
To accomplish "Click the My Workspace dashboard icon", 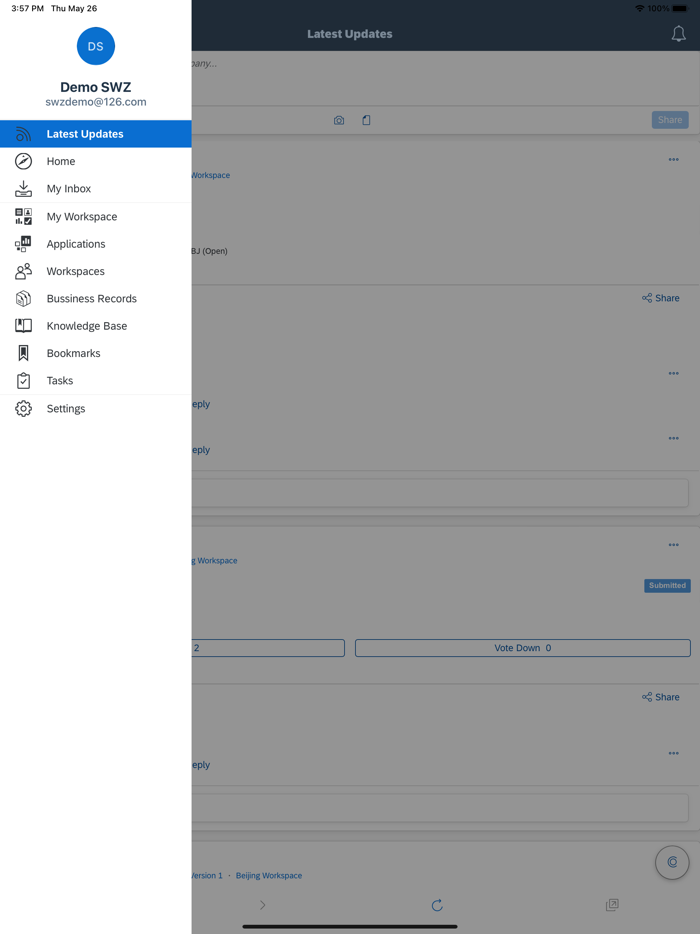I will (x=23, y=216).
